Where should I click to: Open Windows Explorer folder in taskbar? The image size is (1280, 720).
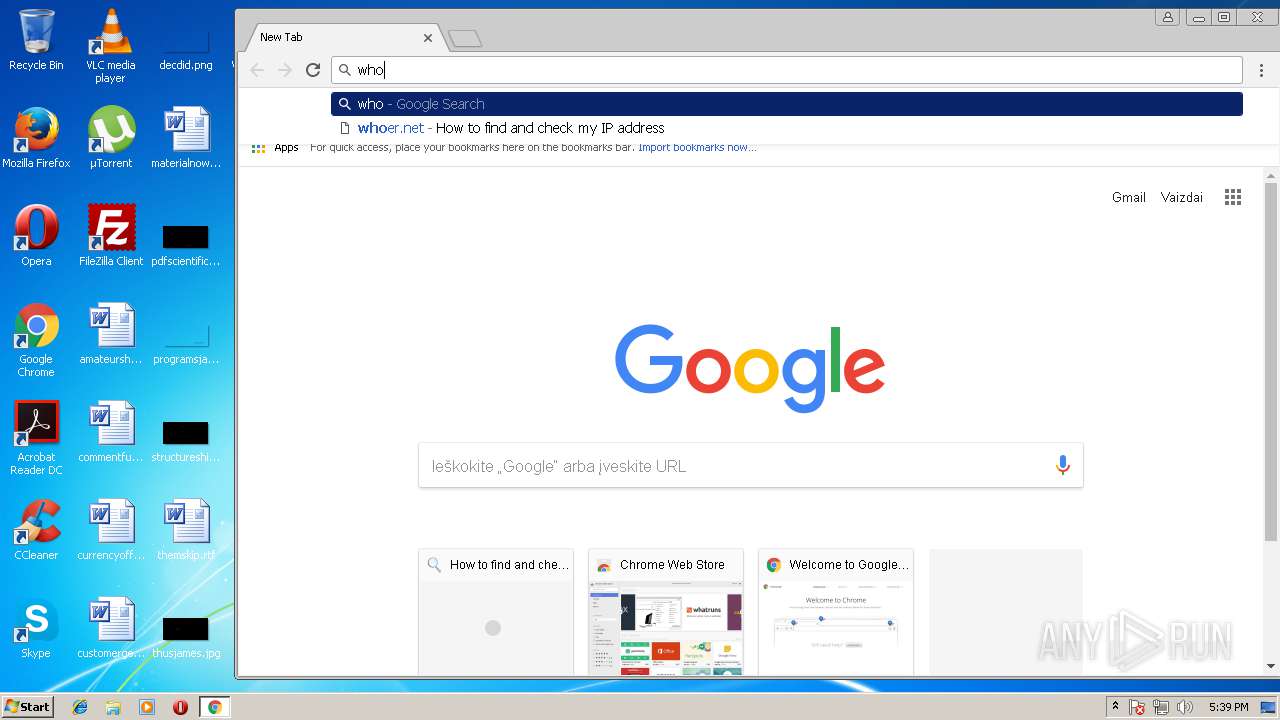tap(113, 707)
